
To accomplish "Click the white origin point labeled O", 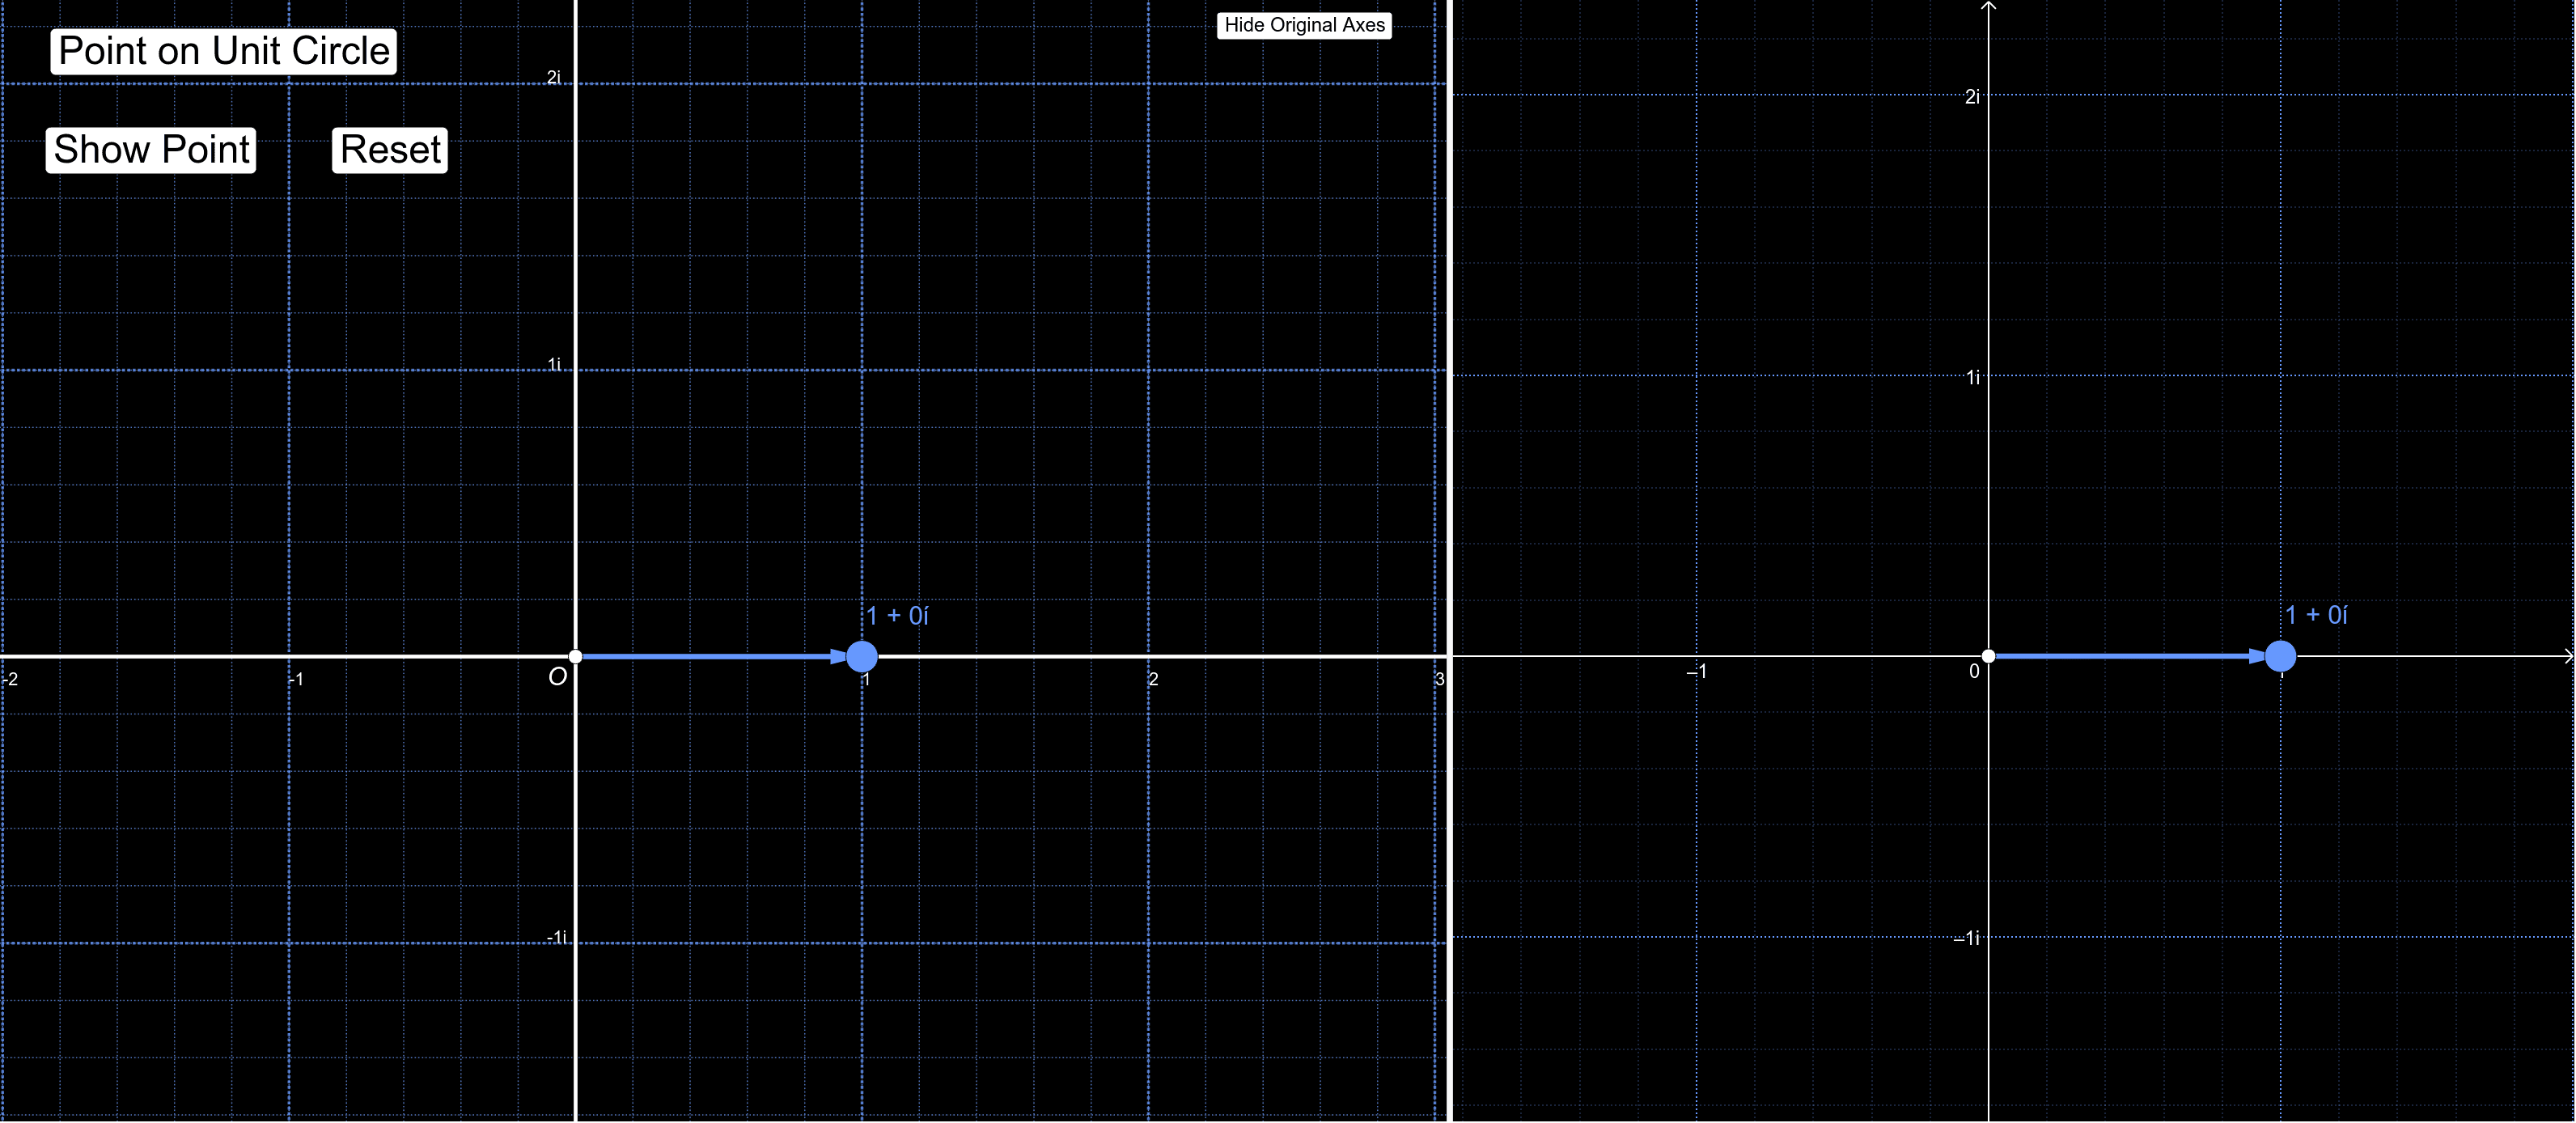I will [575, 657].
